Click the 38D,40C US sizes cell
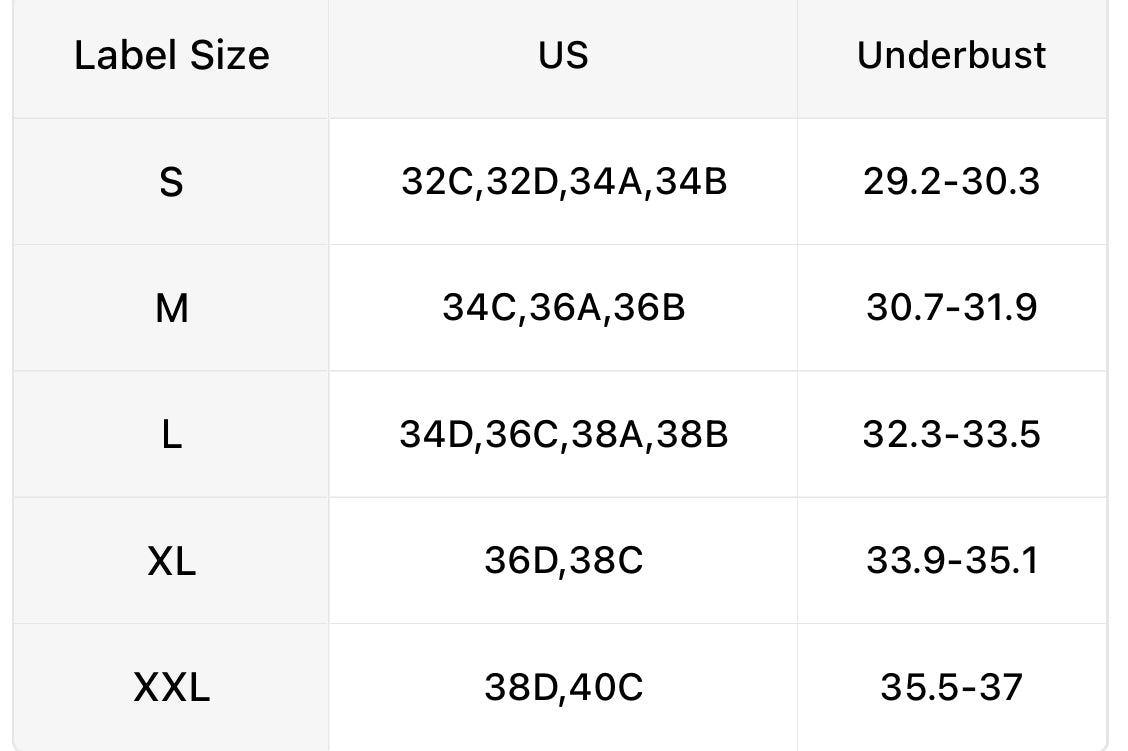The image size is (1128, 751). (563, 687)
